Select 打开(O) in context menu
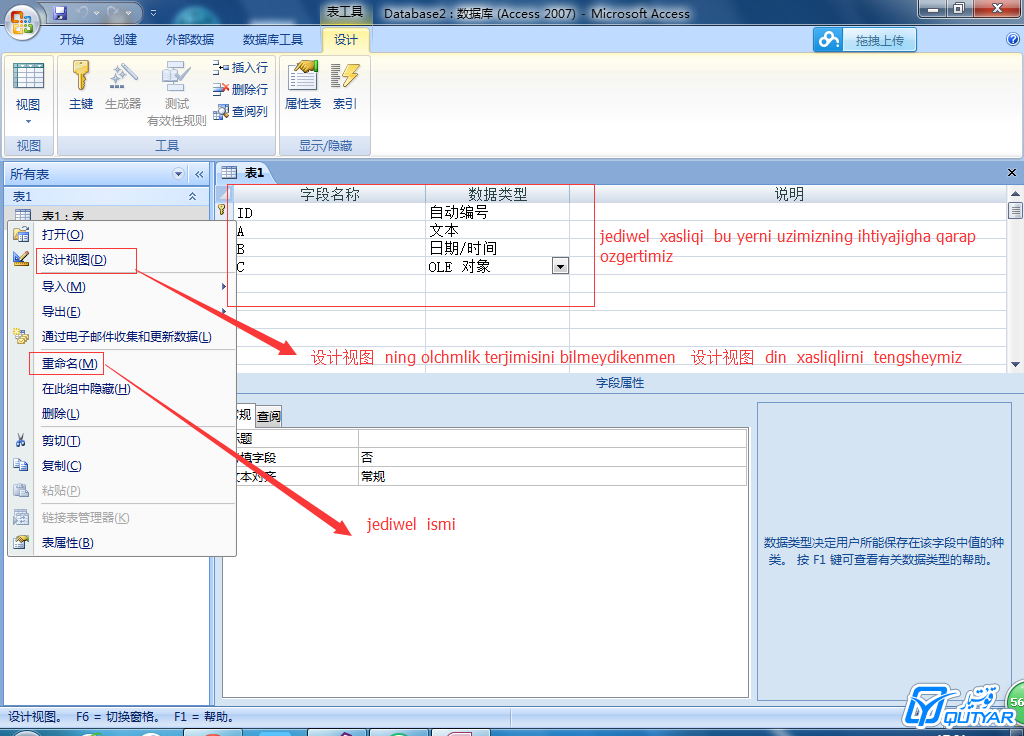Image resolution: width=1024 pixels, height=736 pixels. pos(122,234)
